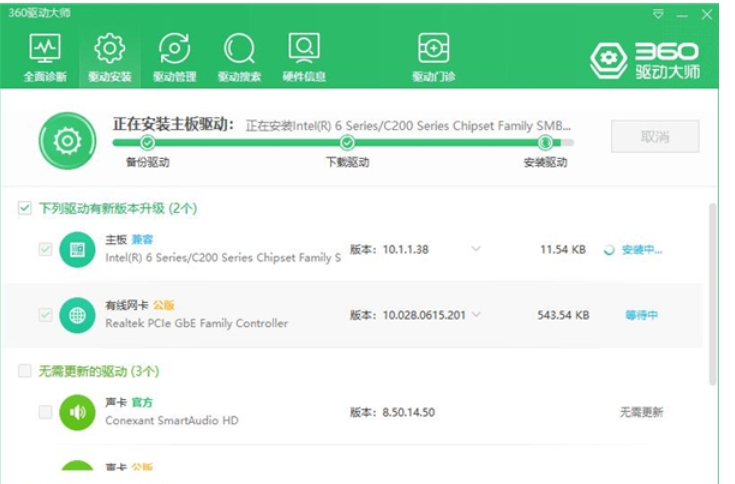Click the 安装中... status link
The image size is (735, 484).
[x=642, y=250]
